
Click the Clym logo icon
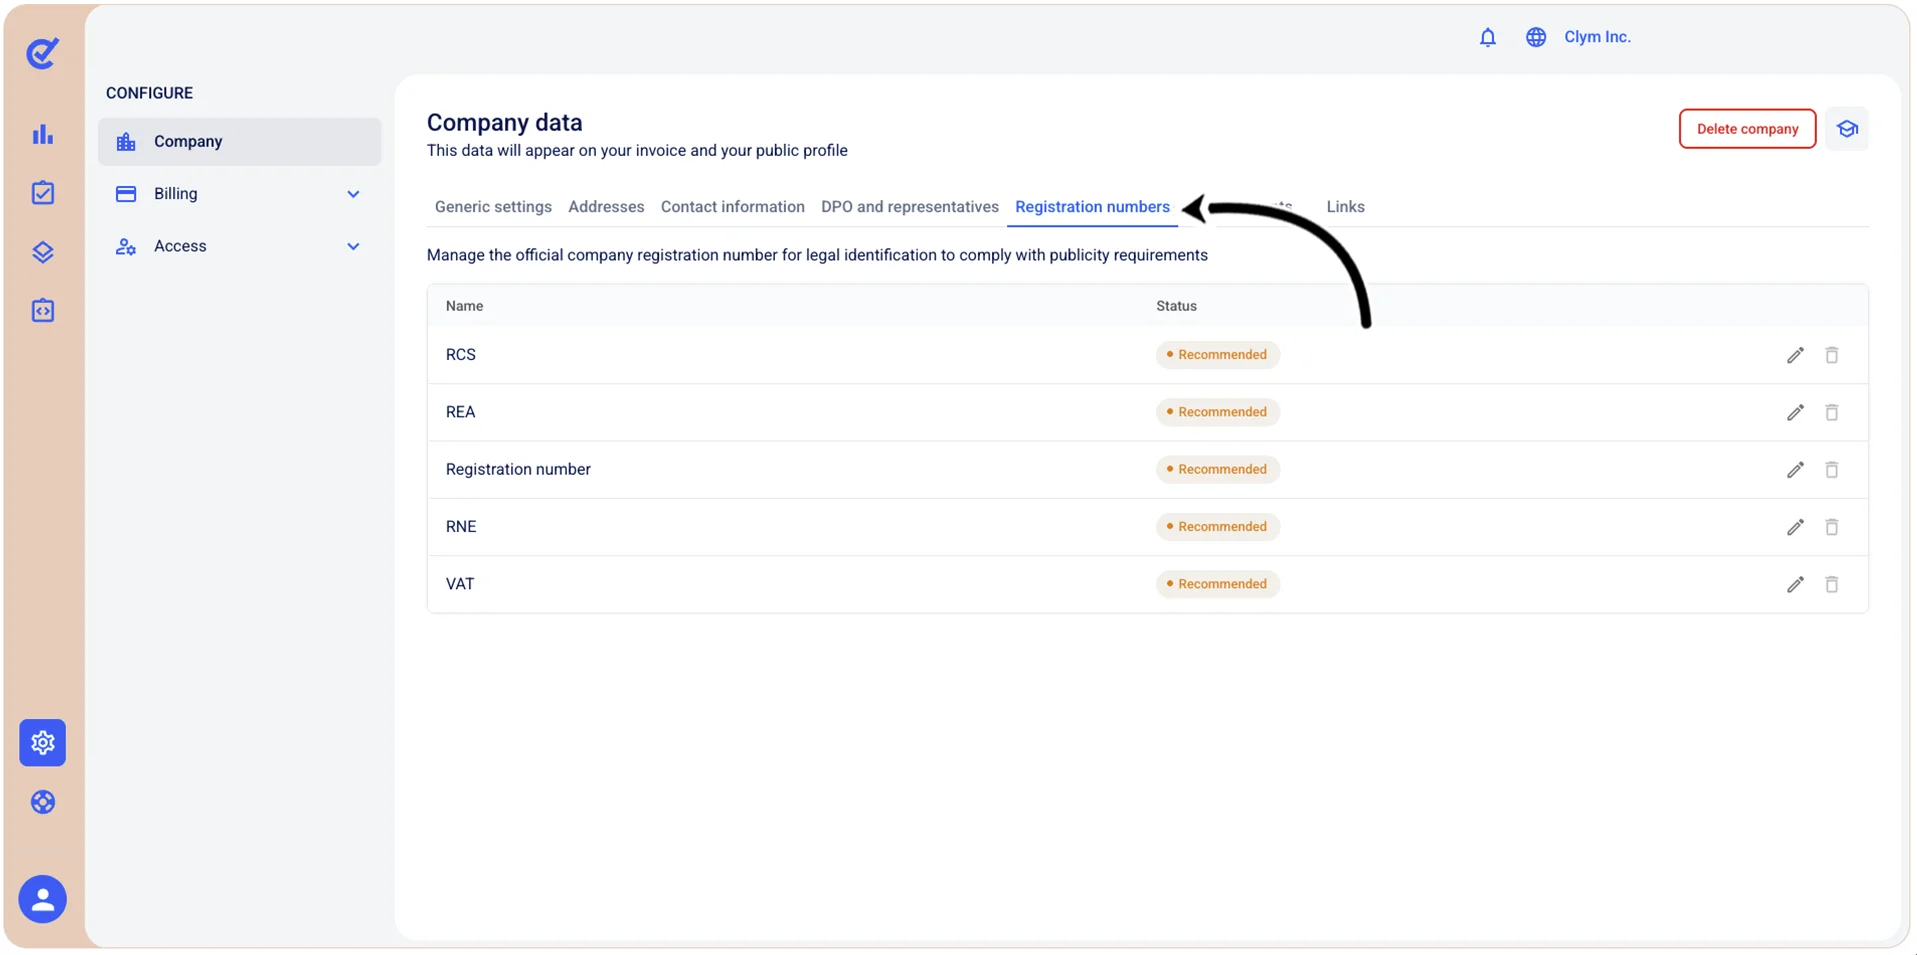click(x=42, y=53)
